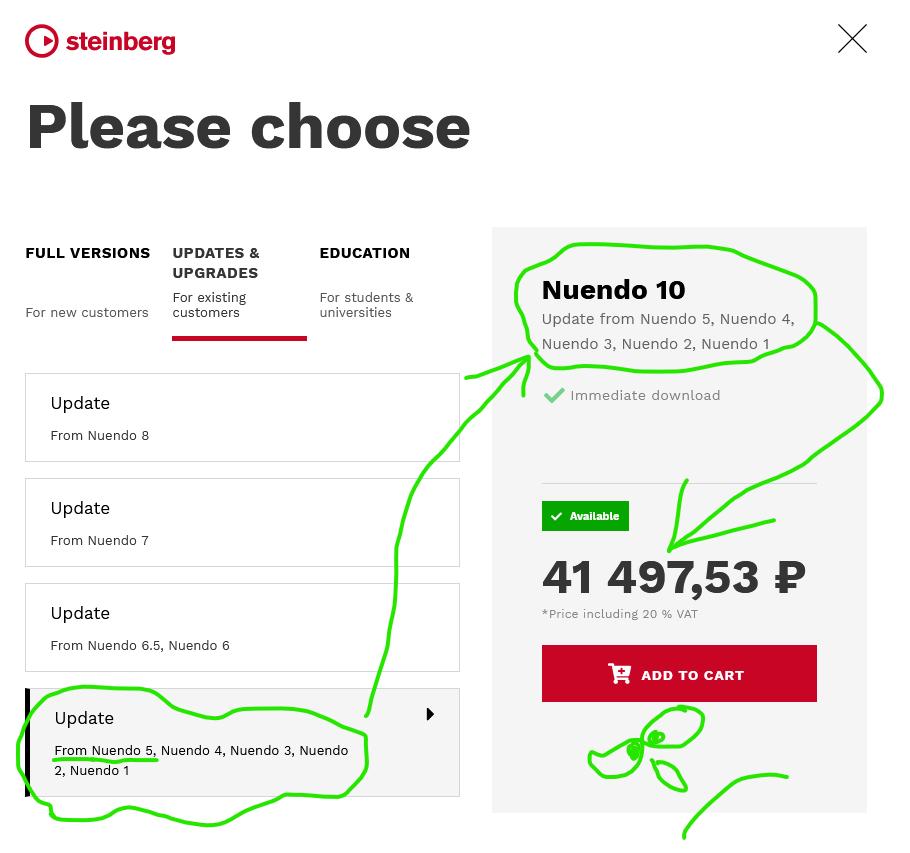The image size is (910, 853).
Task: Click the price including VAT note
Action: [x=619, y=614]
